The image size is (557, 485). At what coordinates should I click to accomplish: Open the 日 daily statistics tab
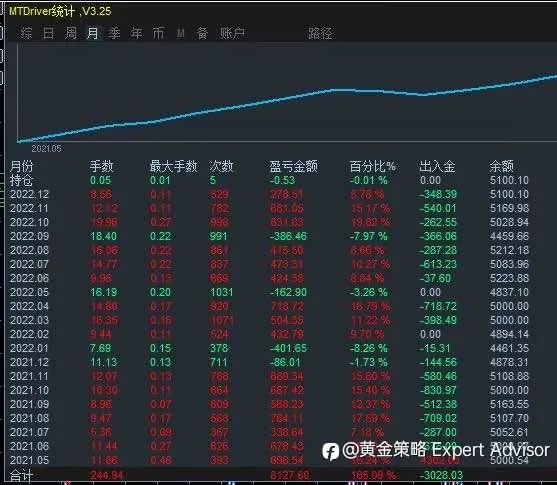(49, 34)
